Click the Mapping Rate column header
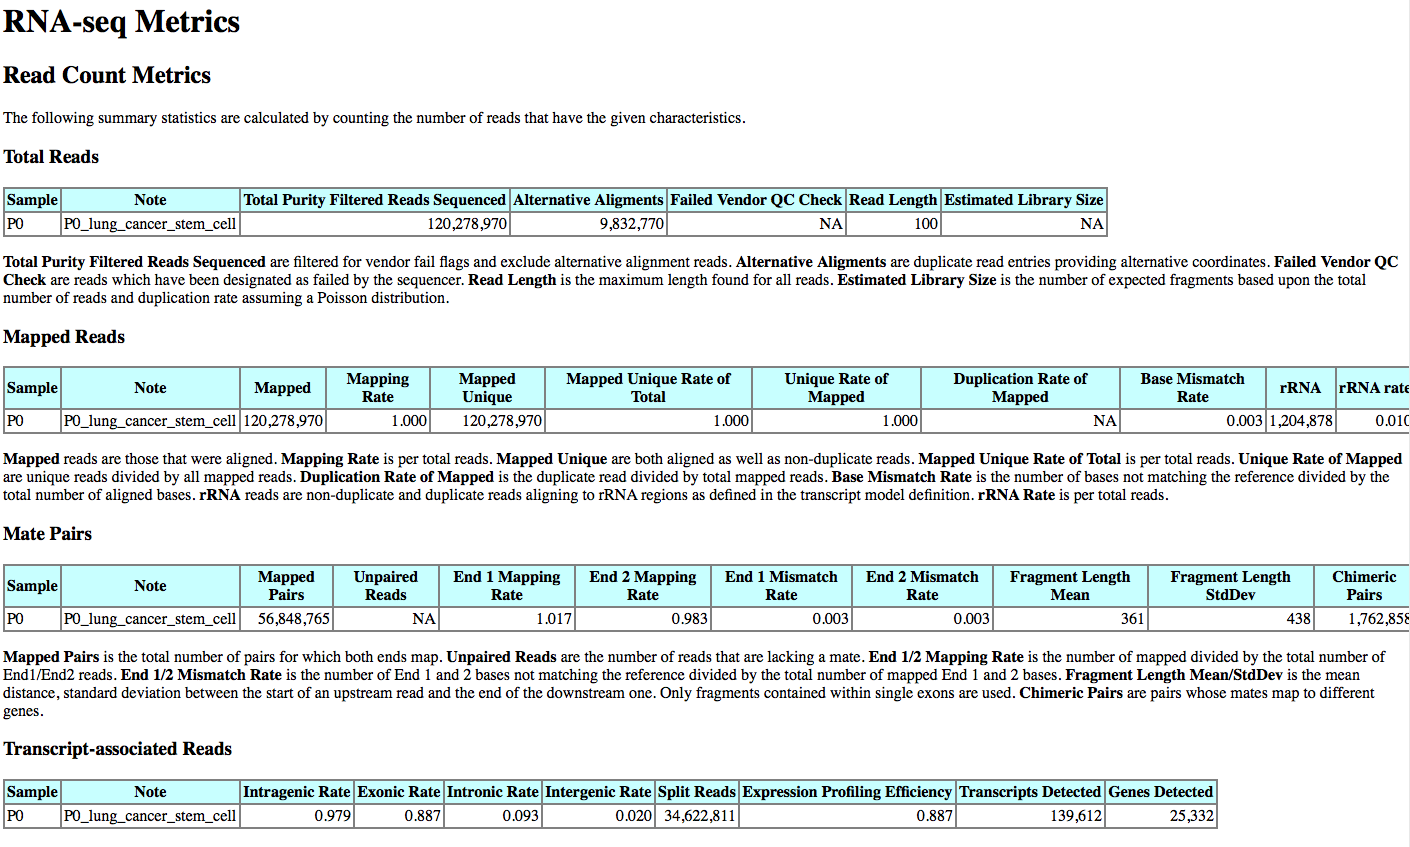 378,388
